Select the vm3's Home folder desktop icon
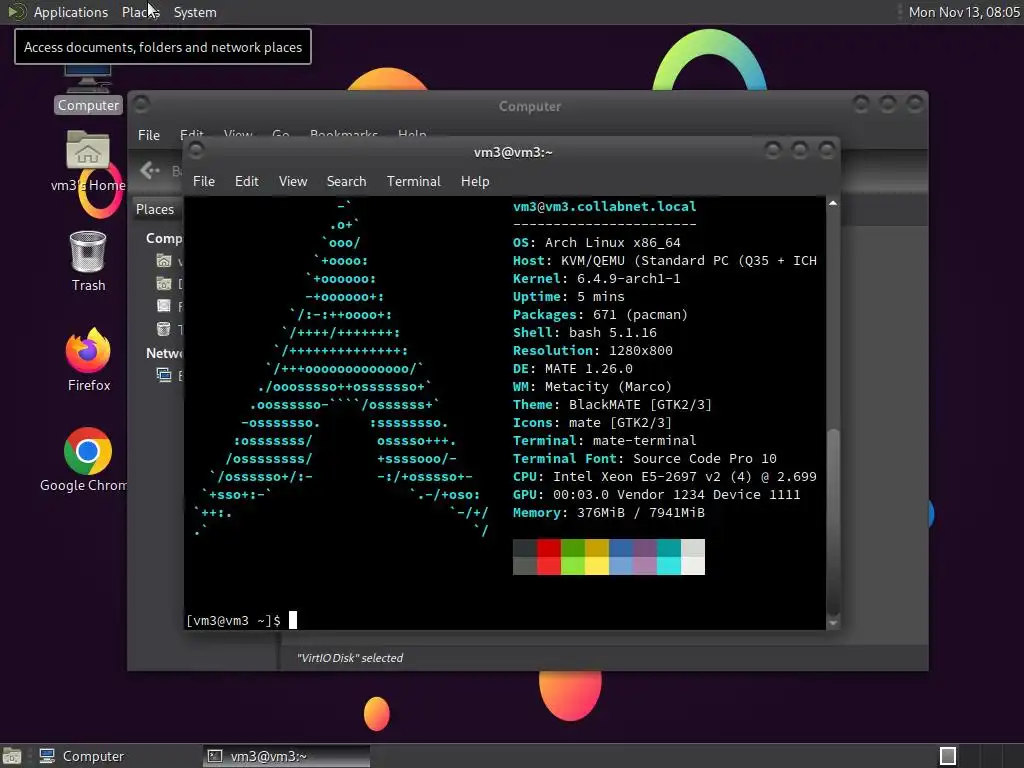Screen dimensions: 1024x768 (88, 161)
